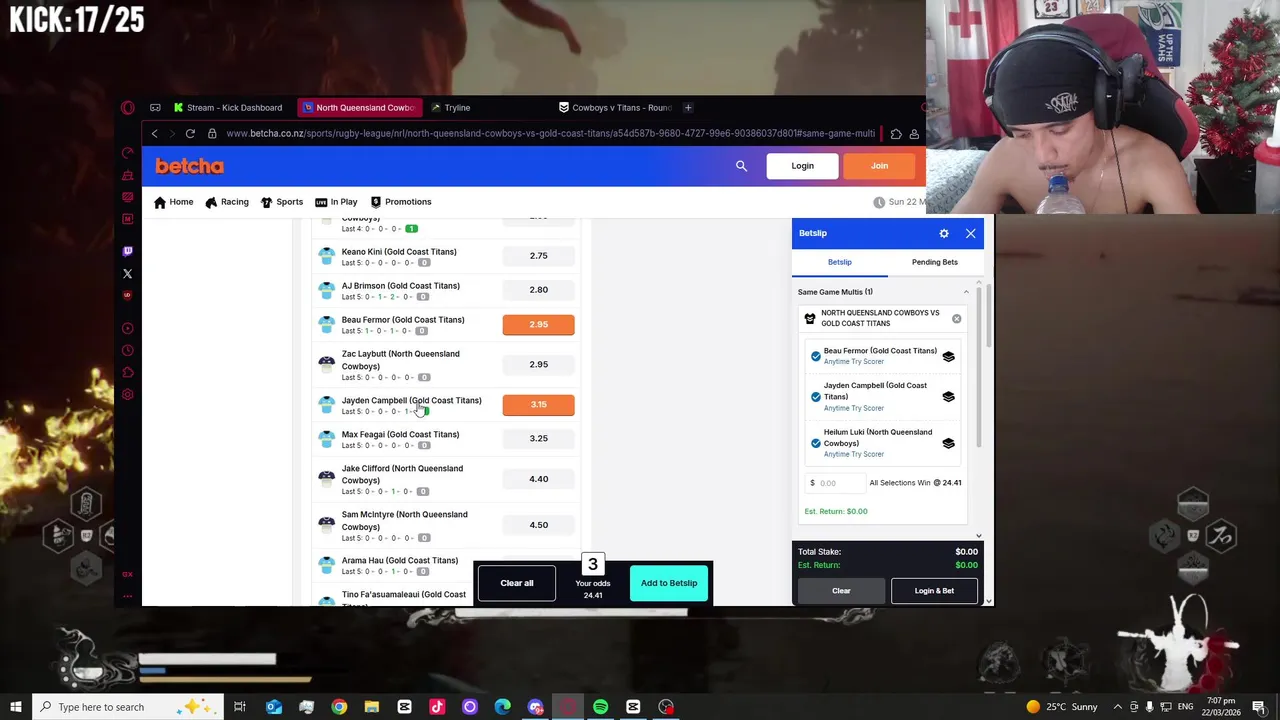Open Spotify from the taskbar
This screenshot has width=1280, height=720.
click(x=600, y=707)
